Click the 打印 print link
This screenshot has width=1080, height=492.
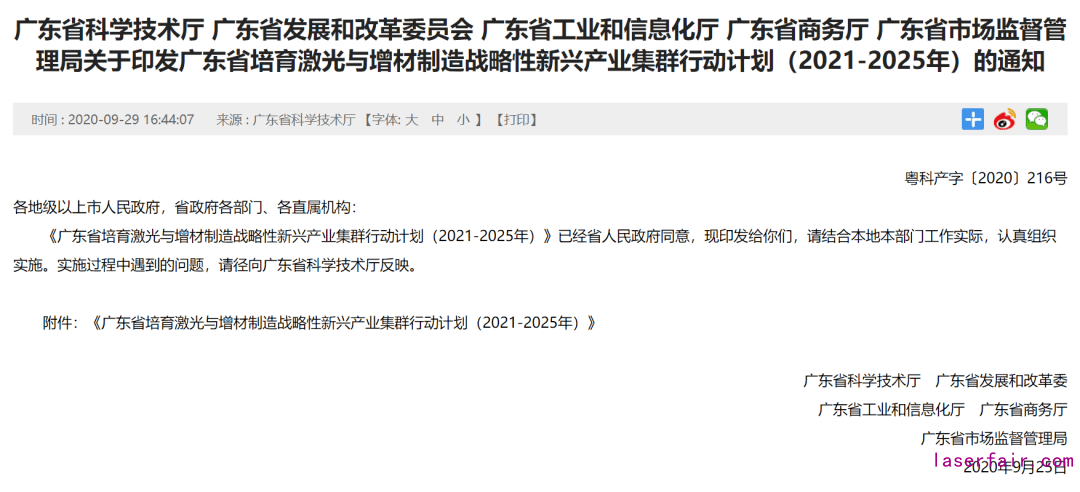(x=517, y=120)
